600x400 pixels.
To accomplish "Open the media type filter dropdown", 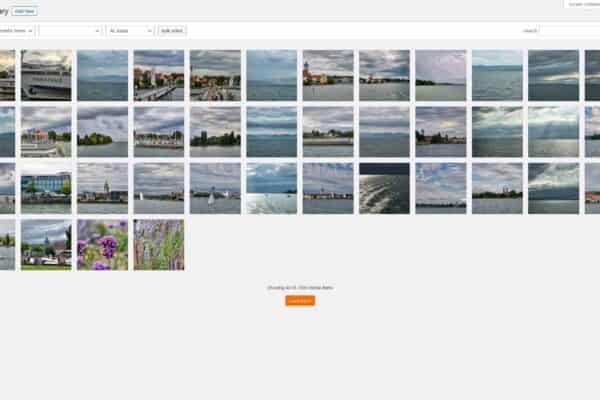I will pyautogui.click(x=16, y=31).
